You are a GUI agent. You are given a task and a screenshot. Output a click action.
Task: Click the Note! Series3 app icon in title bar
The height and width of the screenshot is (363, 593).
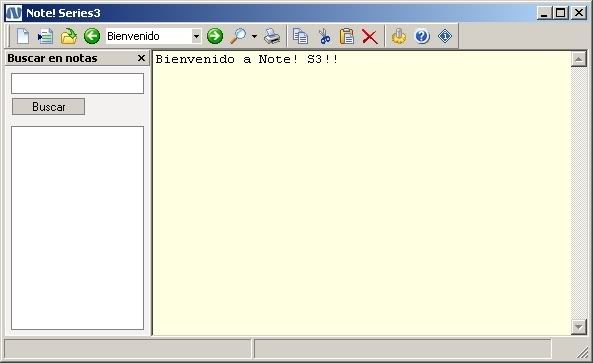14,13
